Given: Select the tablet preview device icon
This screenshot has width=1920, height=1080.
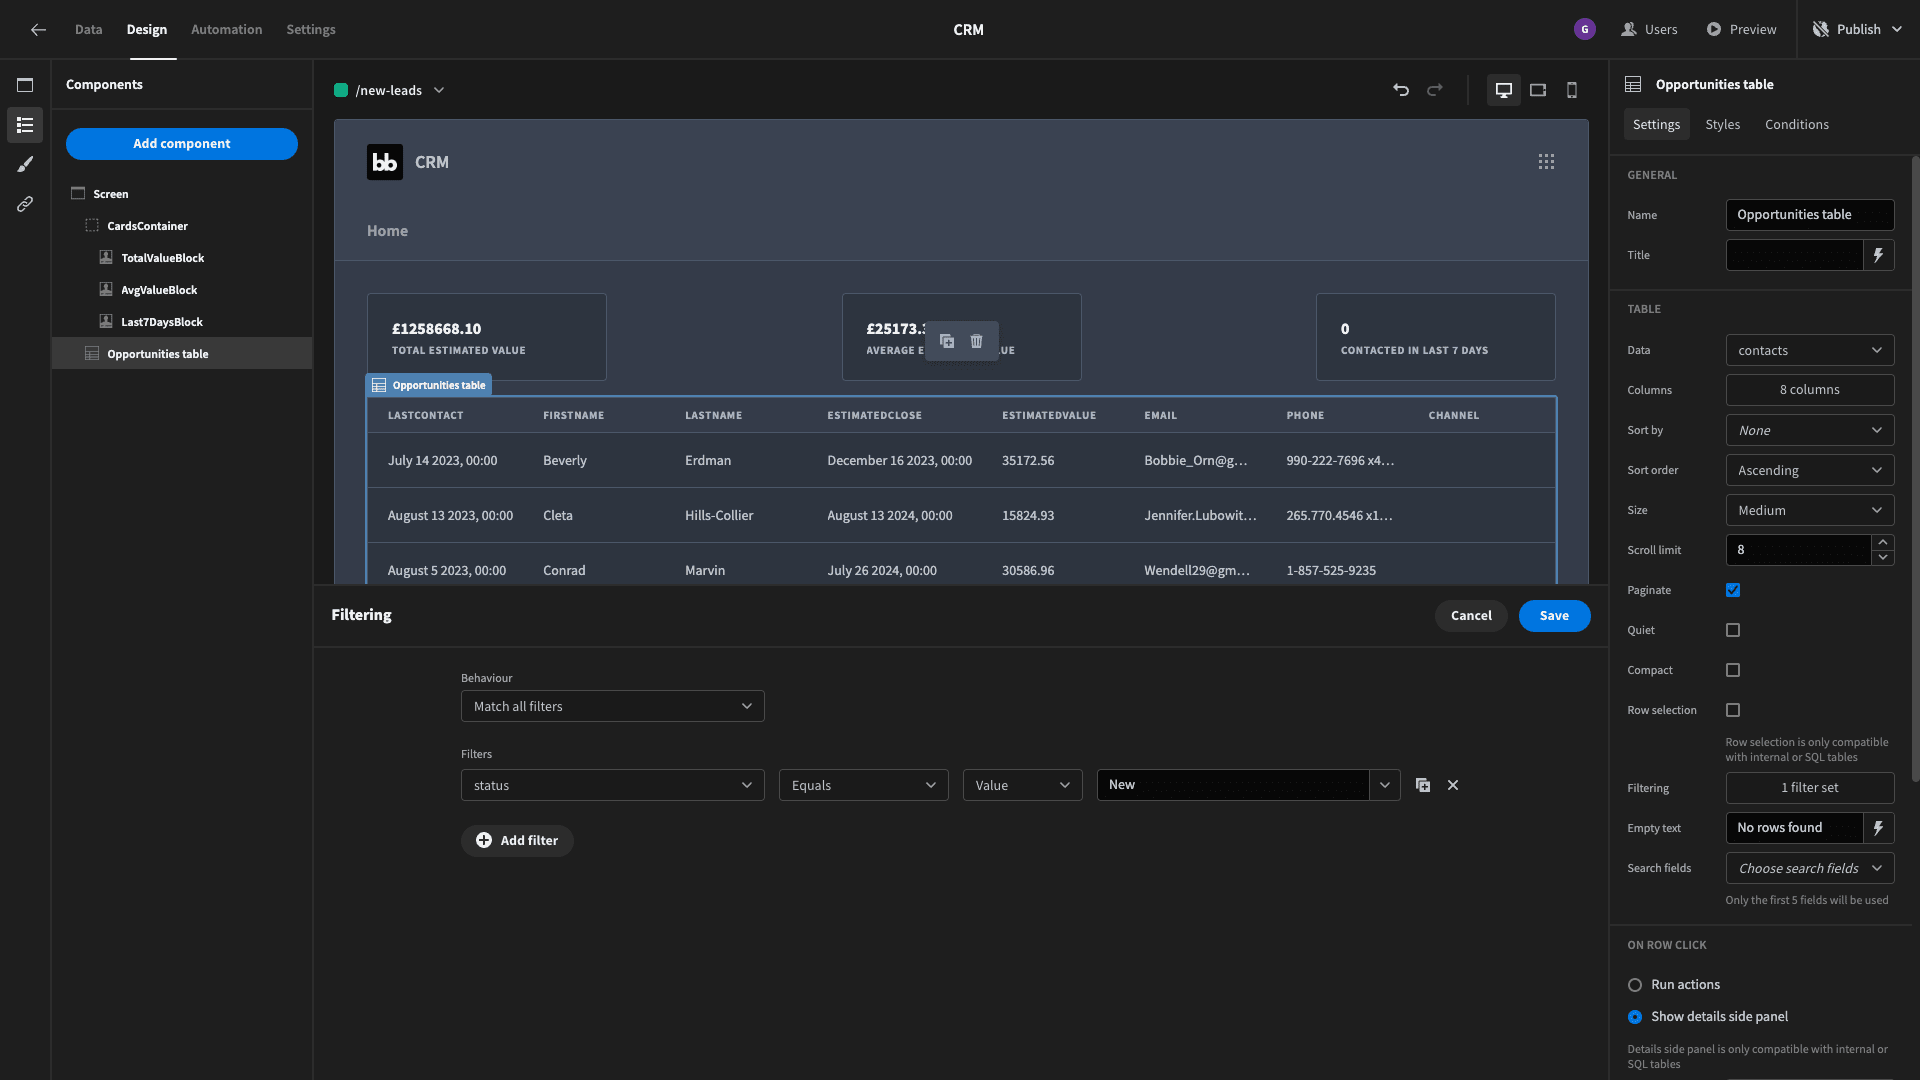Looking at the screenshot, I should 1538,90.
